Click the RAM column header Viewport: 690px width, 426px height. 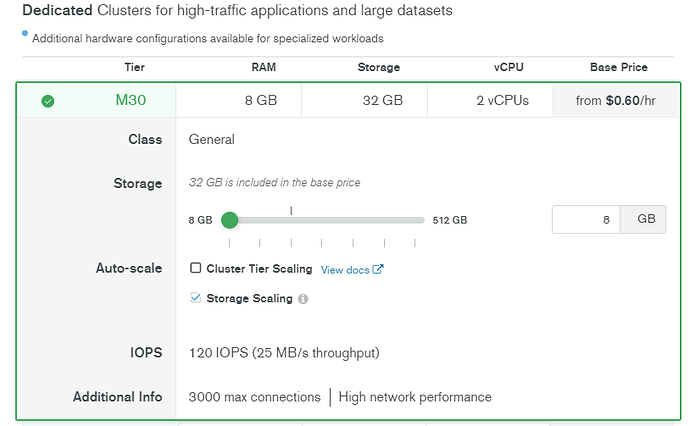(x=264, y=68)
